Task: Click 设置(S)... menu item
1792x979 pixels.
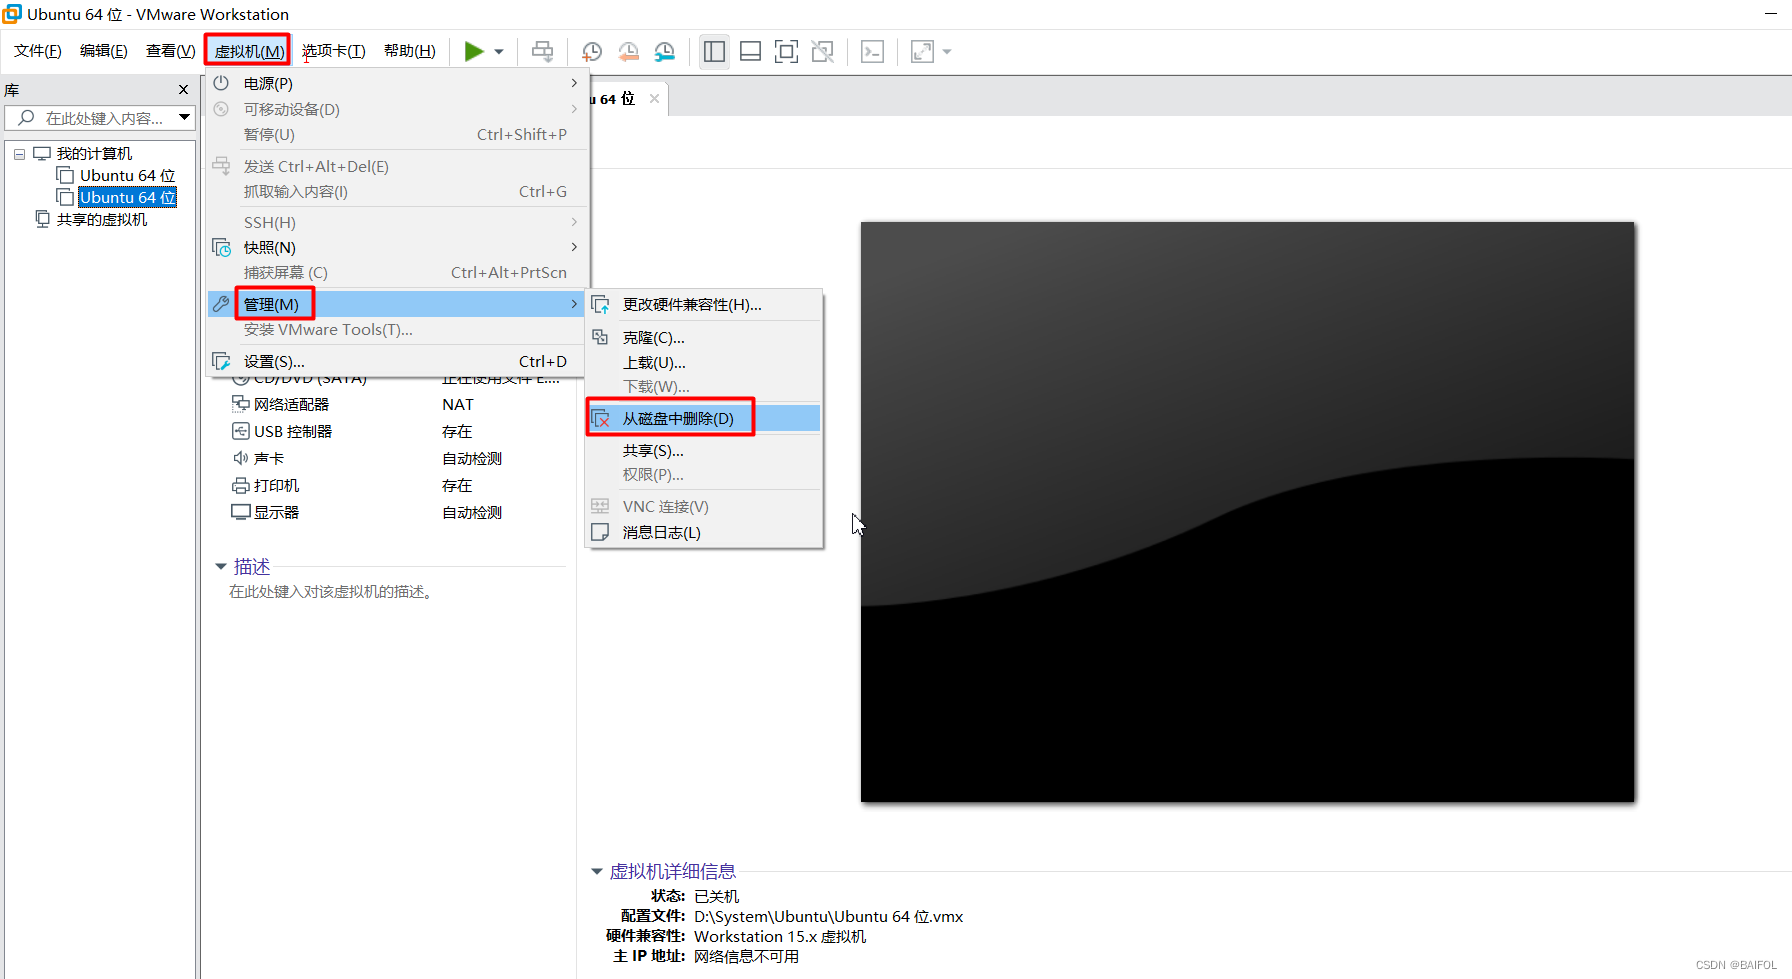Action: [396, 361]
